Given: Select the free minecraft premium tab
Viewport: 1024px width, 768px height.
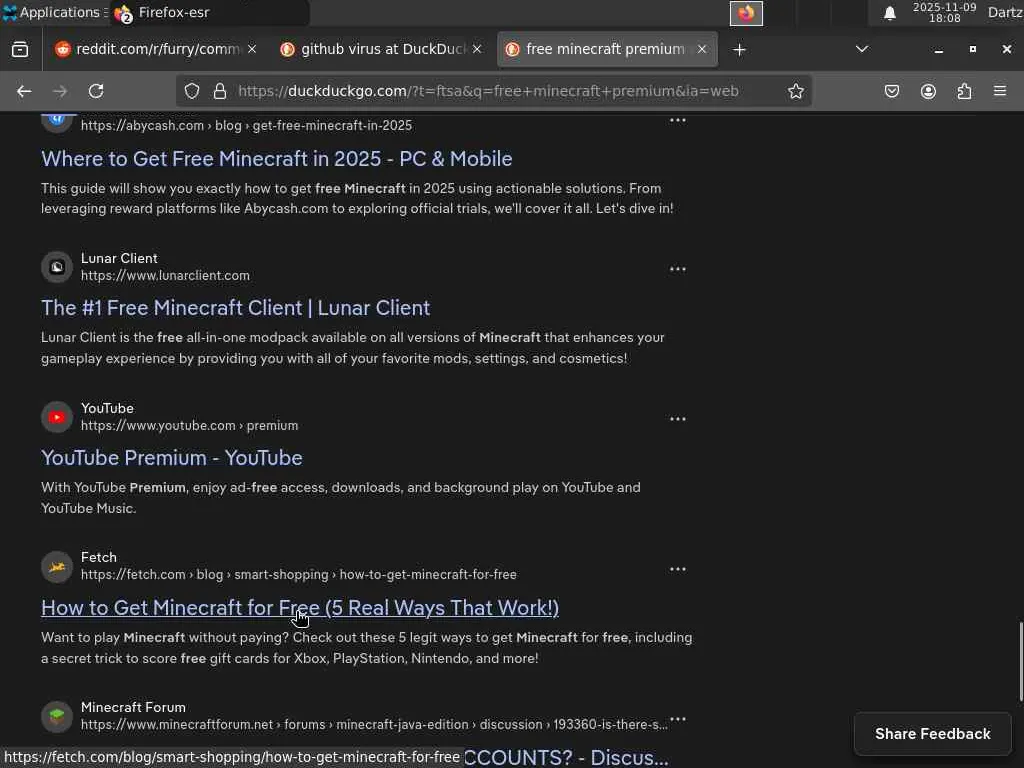Looking at the screenshot, I should 607,49.
